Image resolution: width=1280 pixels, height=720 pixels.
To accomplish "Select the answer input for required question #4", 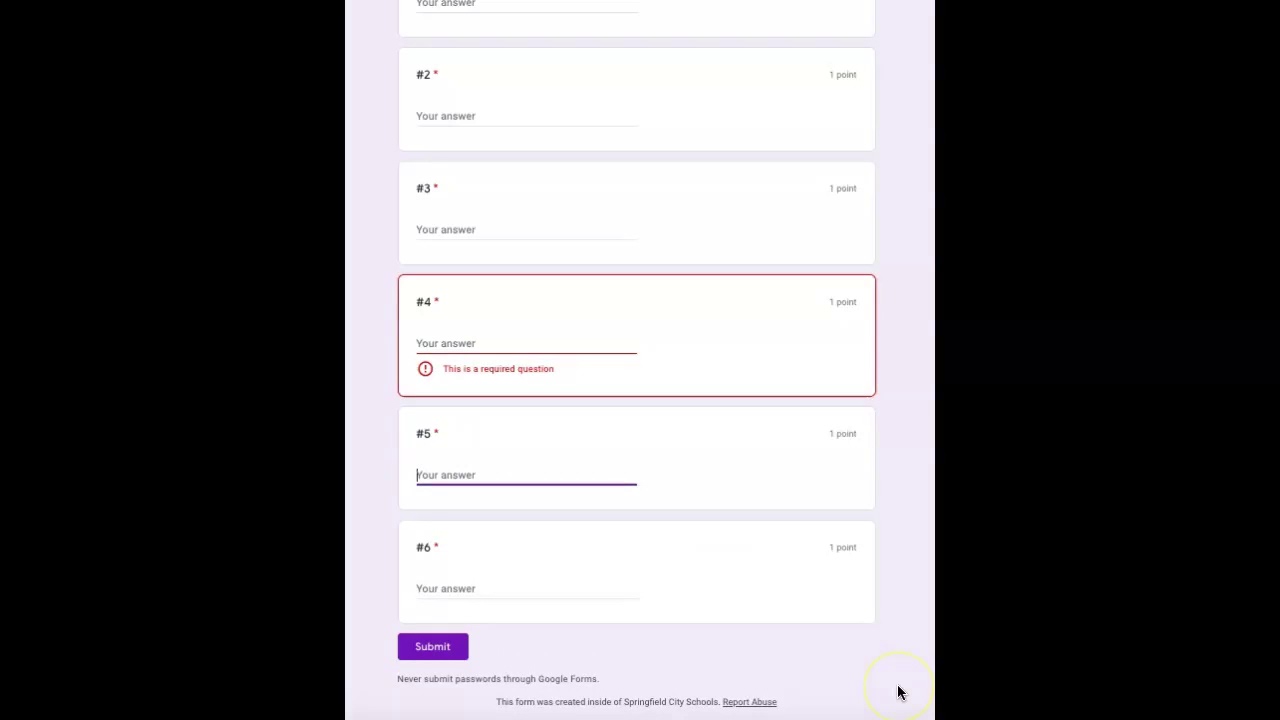I will pos(526,343).
